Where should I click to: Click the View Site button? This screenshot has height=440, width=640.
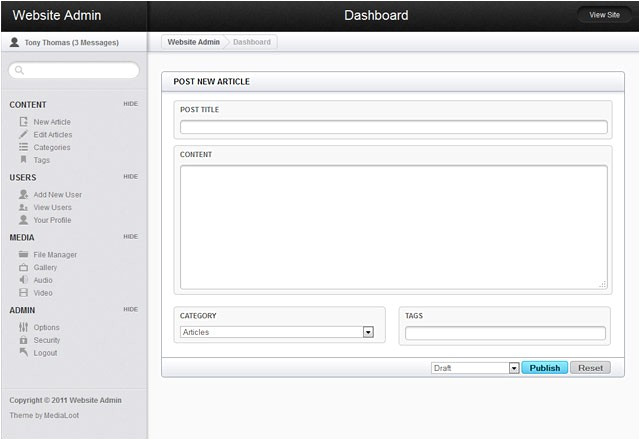click(604, 15)
